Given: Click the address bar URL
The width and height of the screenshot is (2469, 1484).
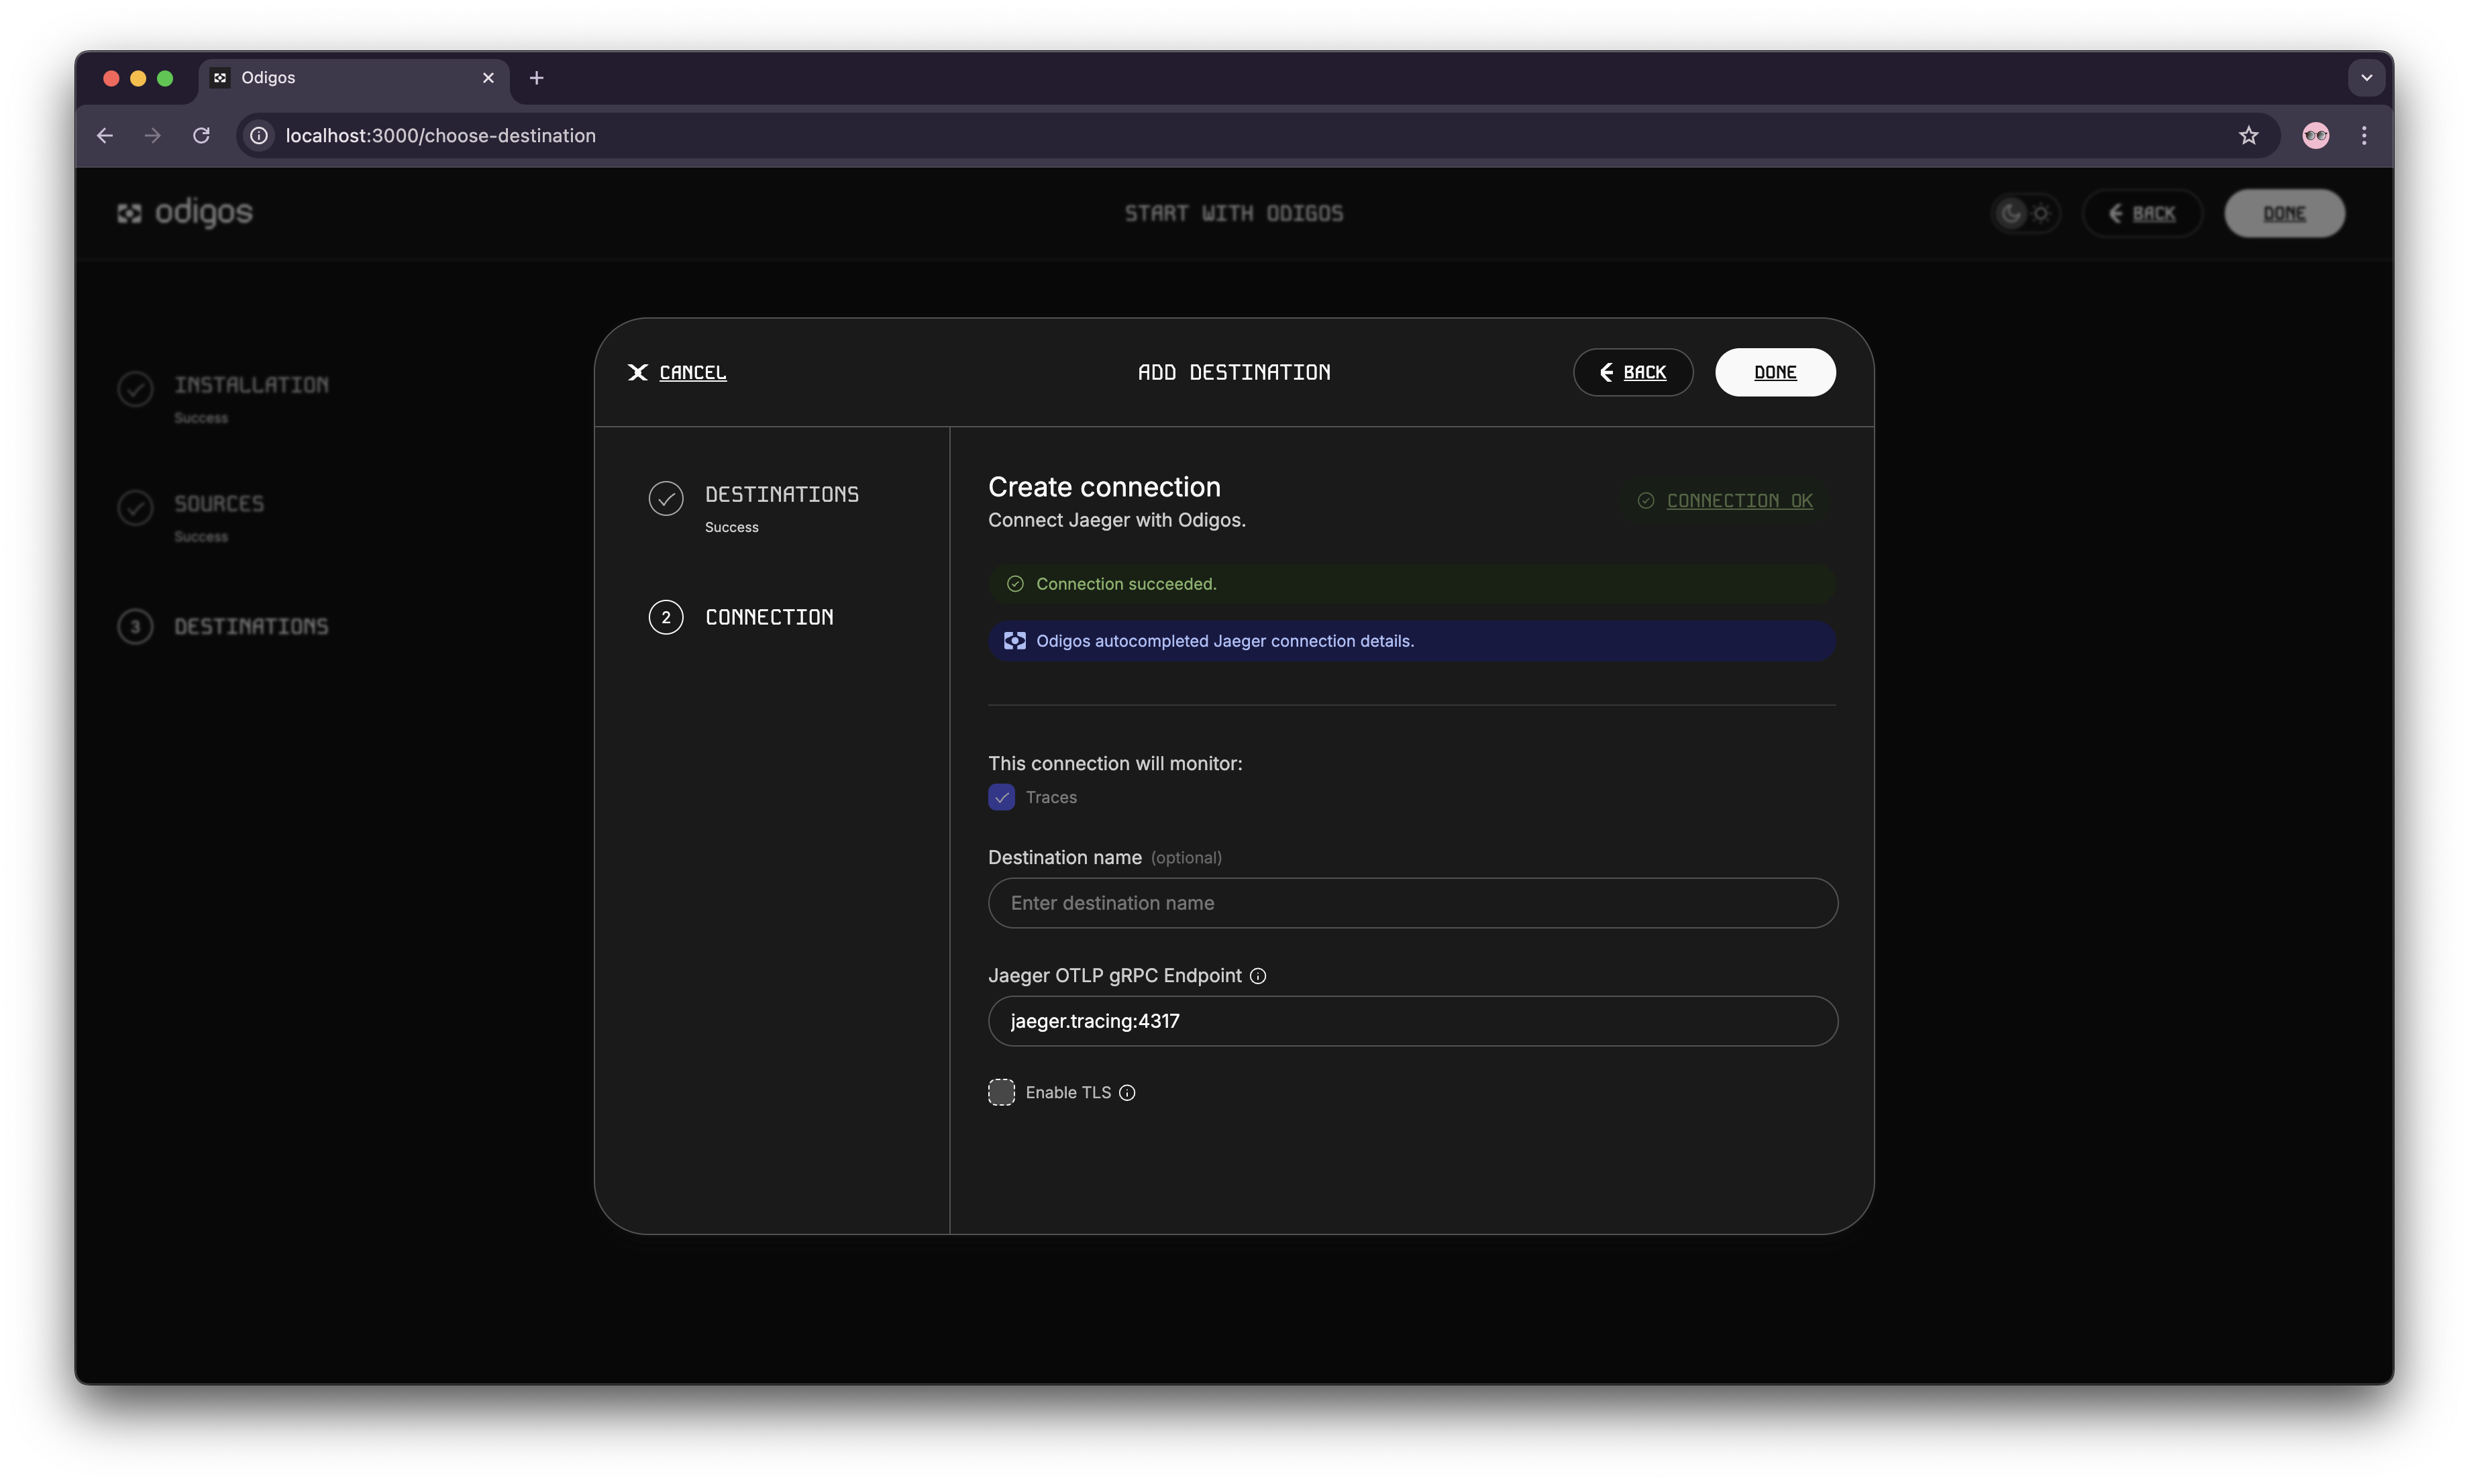Looking at the screenshot, I should click(440, 135).
